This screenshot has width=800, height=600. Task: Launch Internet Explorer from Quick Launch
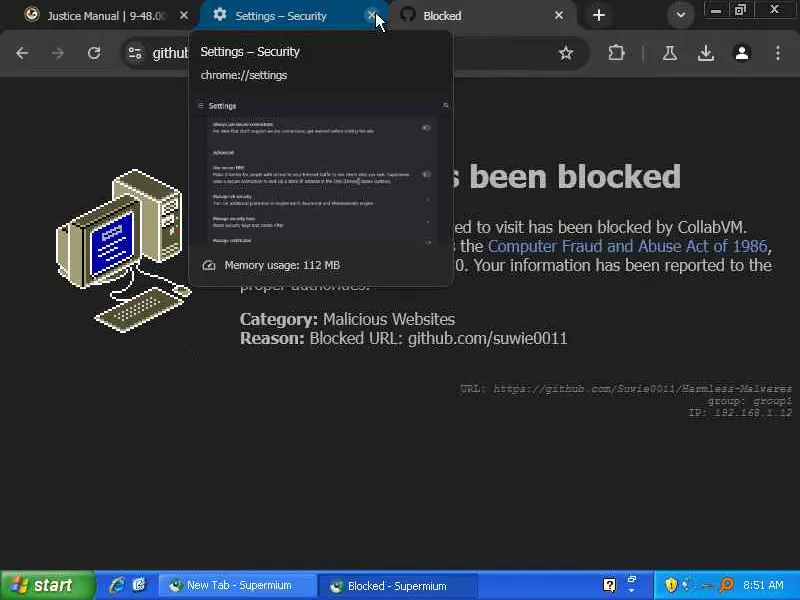pyautogui.click(x=117, y=585)
